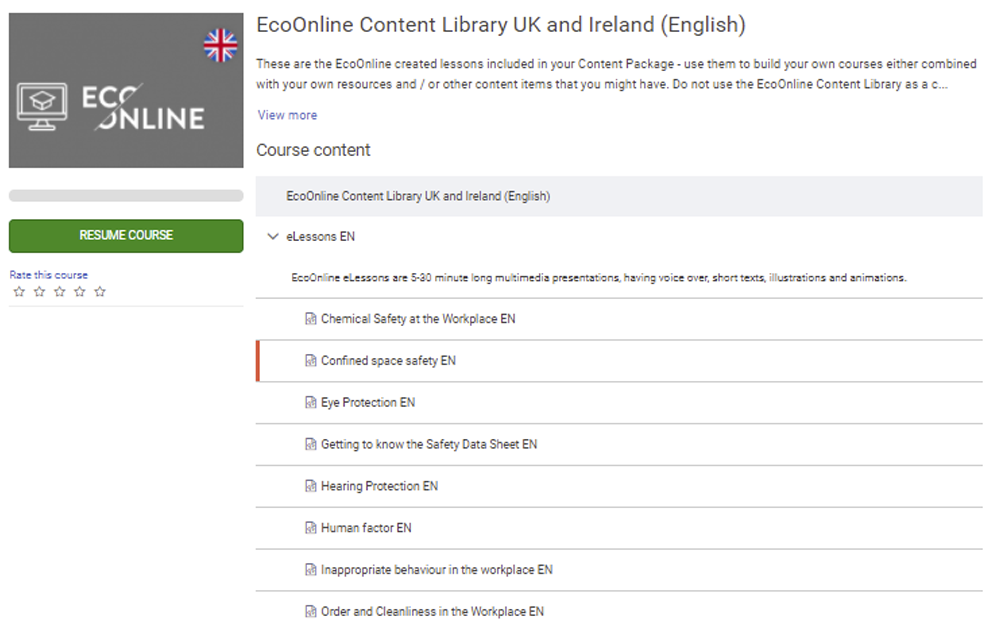Screen dimensions: 1000x625
Task: Click the Inappropriate behaviour lesson icon
Action: (311, 570)
